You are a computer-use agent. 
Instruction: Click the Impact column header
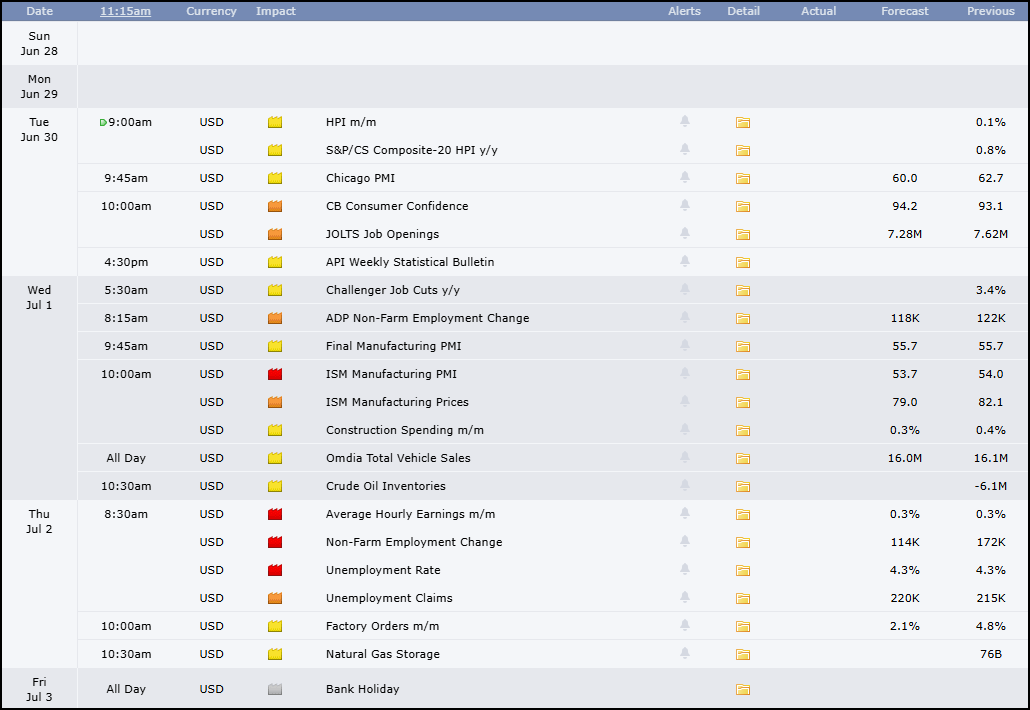click(276, 11)
